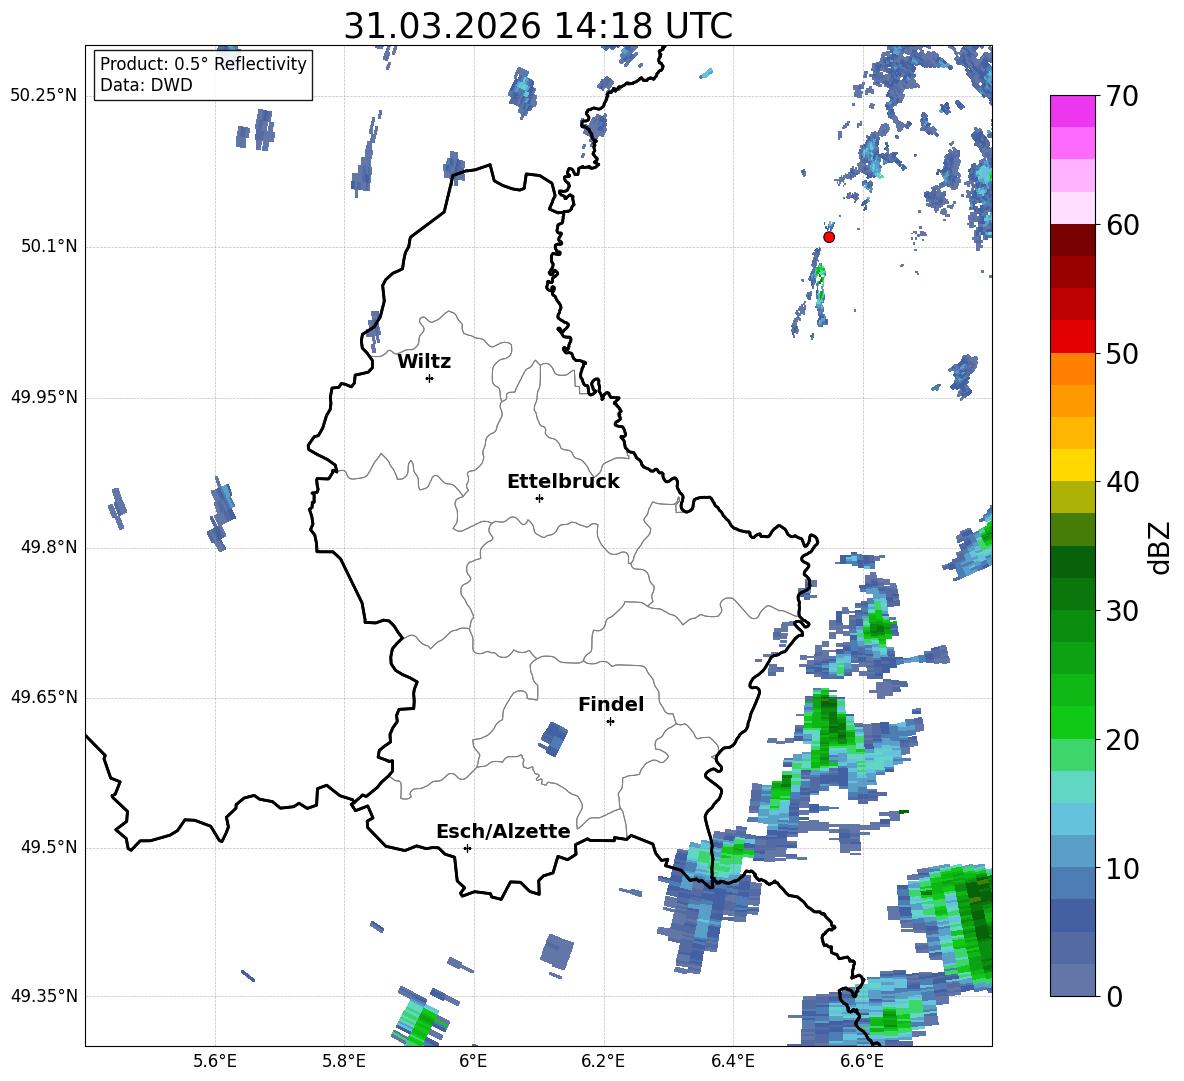Click the 49.95°N latitude label
Viewport: 1184px width, 1081px height.
click(44, 396)
